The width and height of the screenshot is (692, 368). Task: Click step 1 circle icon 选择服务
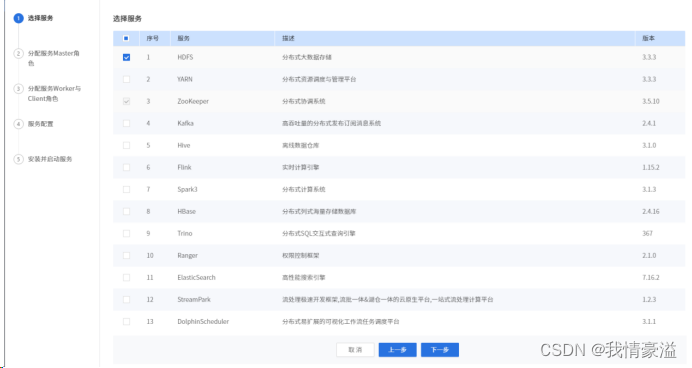coord(19,18)
